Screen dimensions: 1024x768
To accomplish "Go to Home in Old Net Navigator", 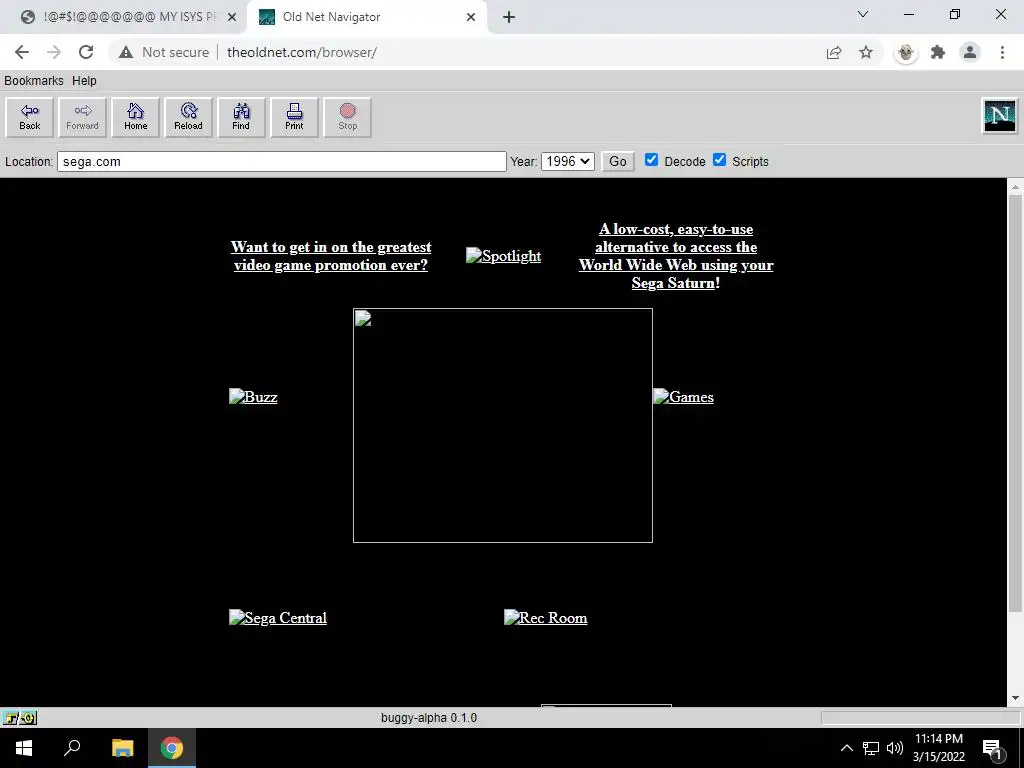I will click(135, 118).
